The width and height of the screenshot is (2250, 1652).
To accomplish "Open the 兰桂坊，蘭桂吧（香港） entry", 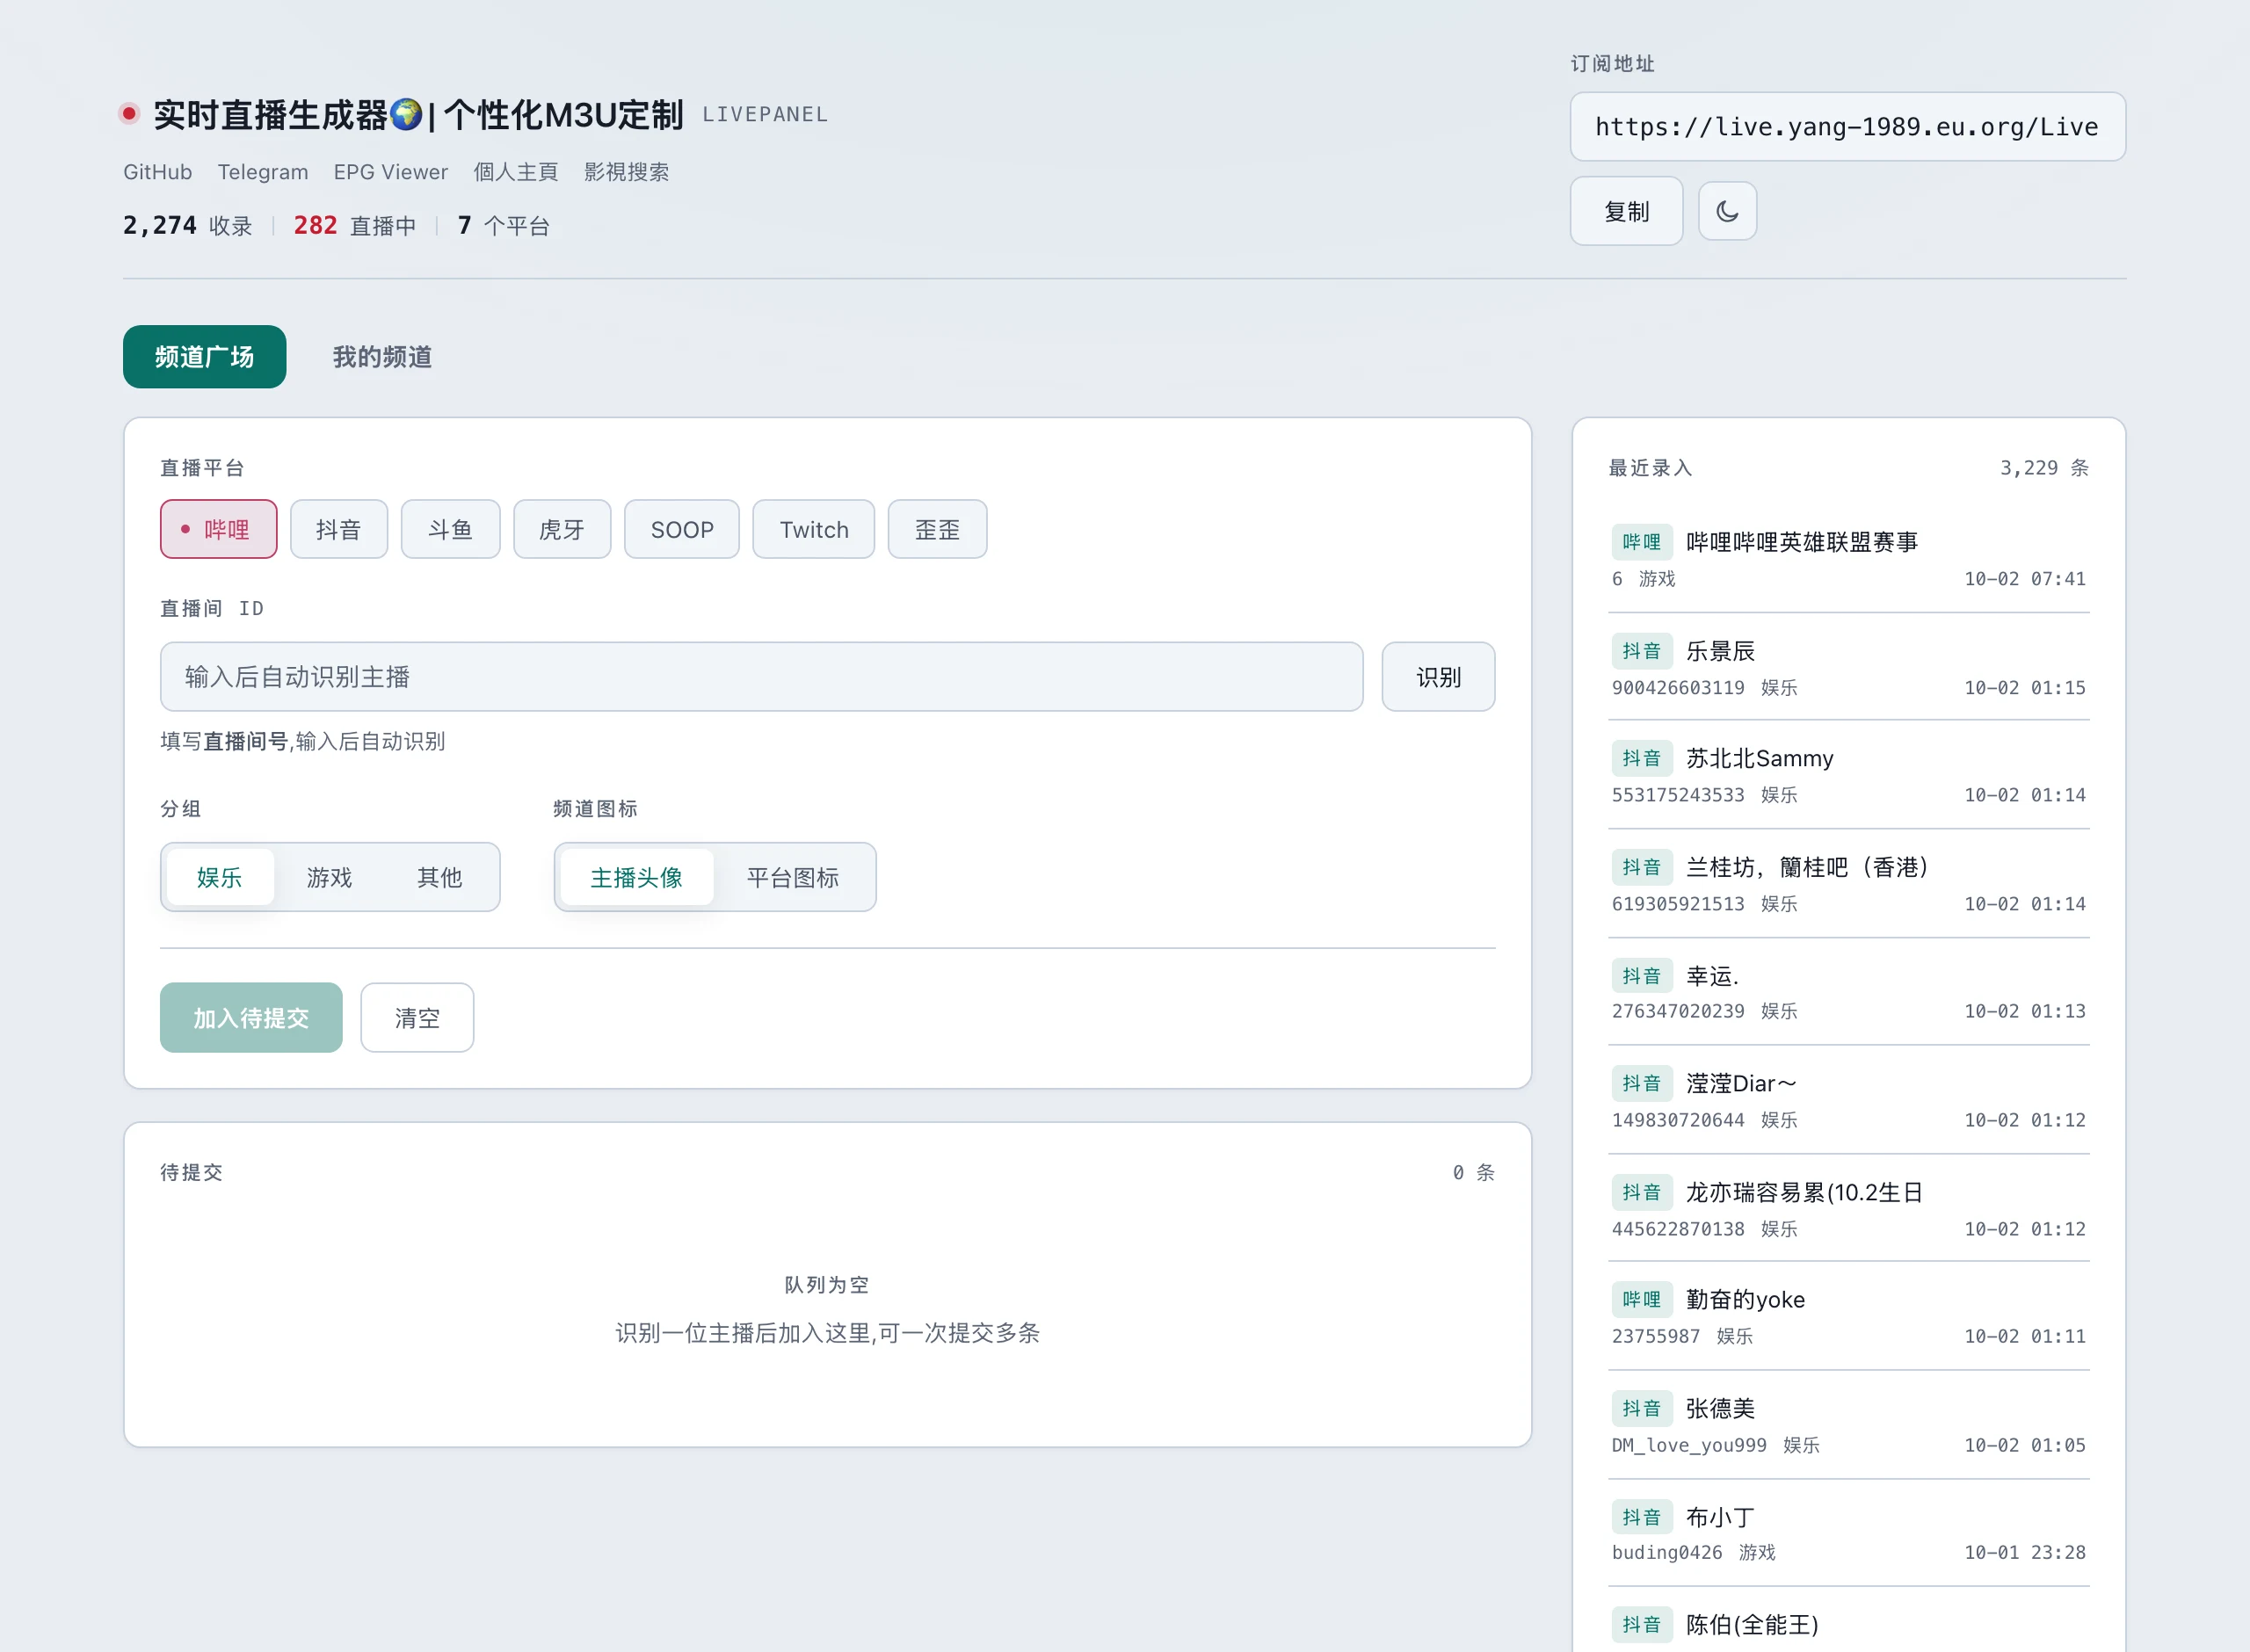I will click(1848, 885).
